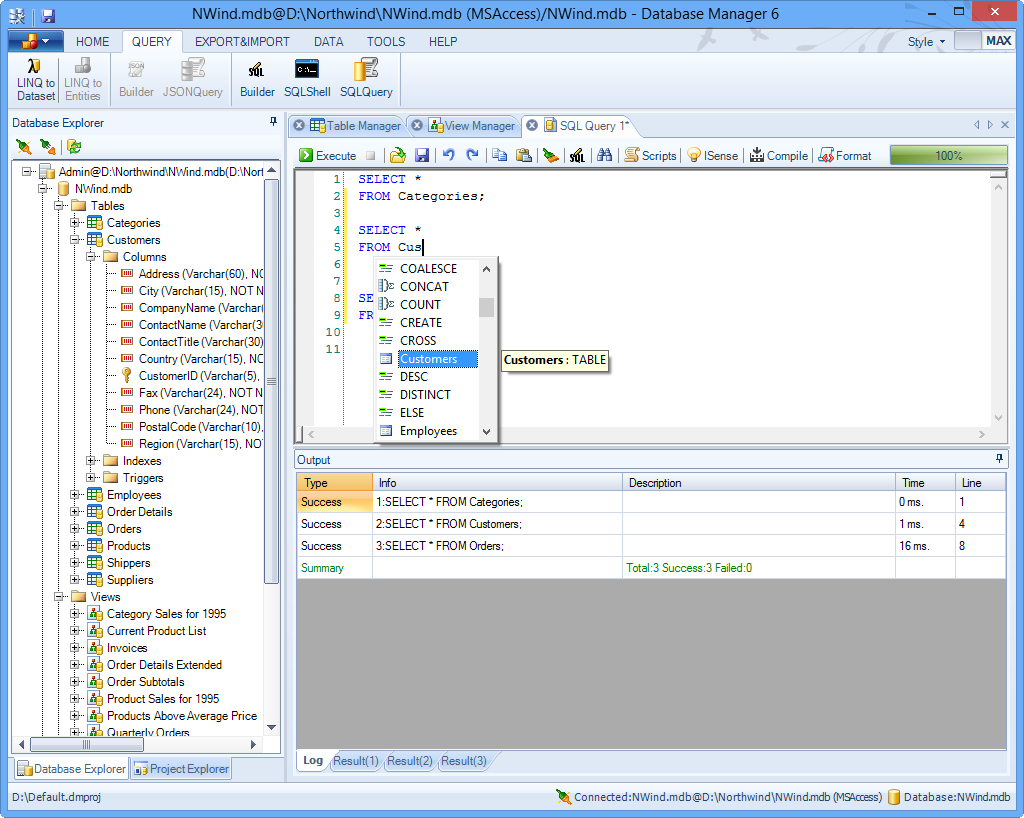Viewport: 1024px width, 818px height.
Task: Expand the Indexes folder
Action: click(x=91, y=461)
